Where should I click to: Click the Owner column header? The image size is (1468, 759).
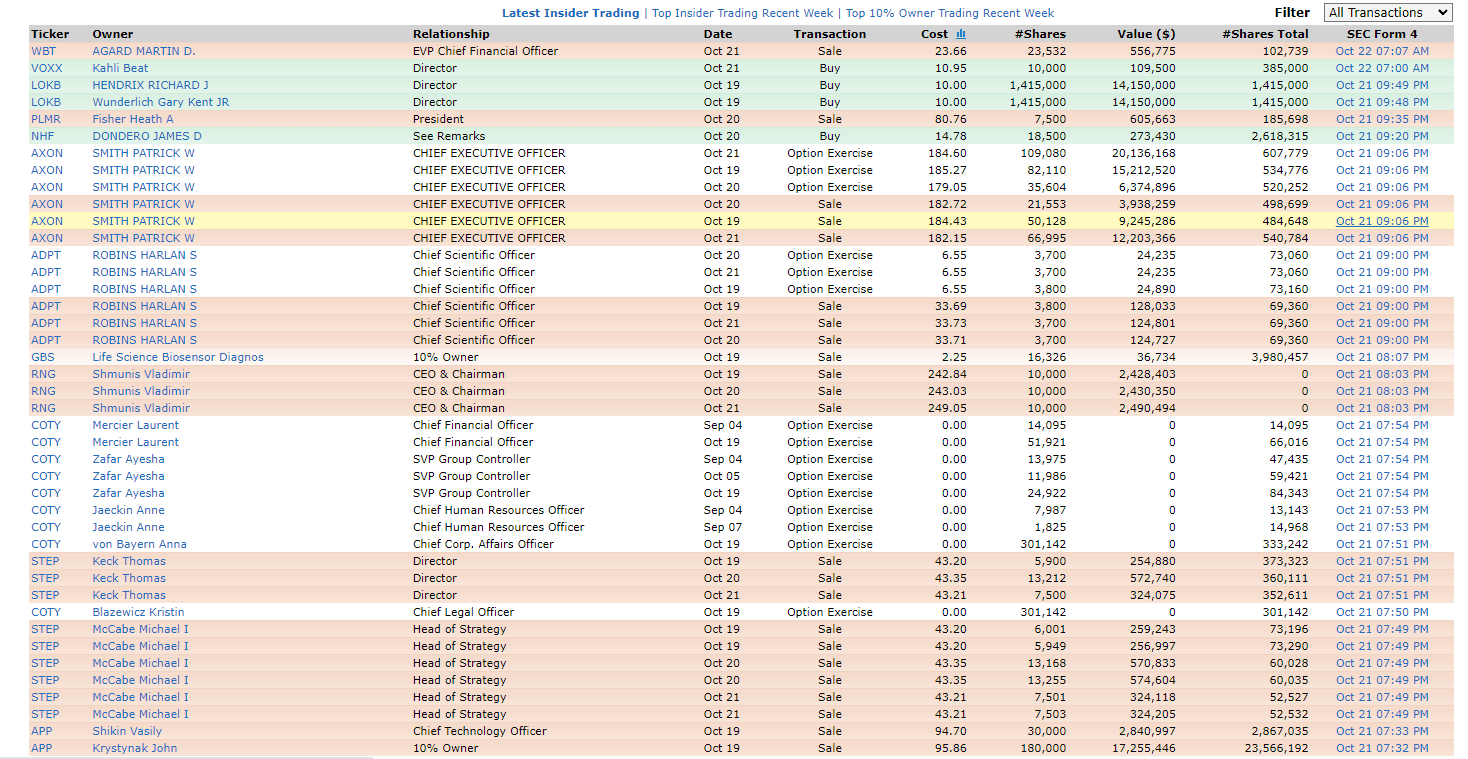tap(113, 34)
